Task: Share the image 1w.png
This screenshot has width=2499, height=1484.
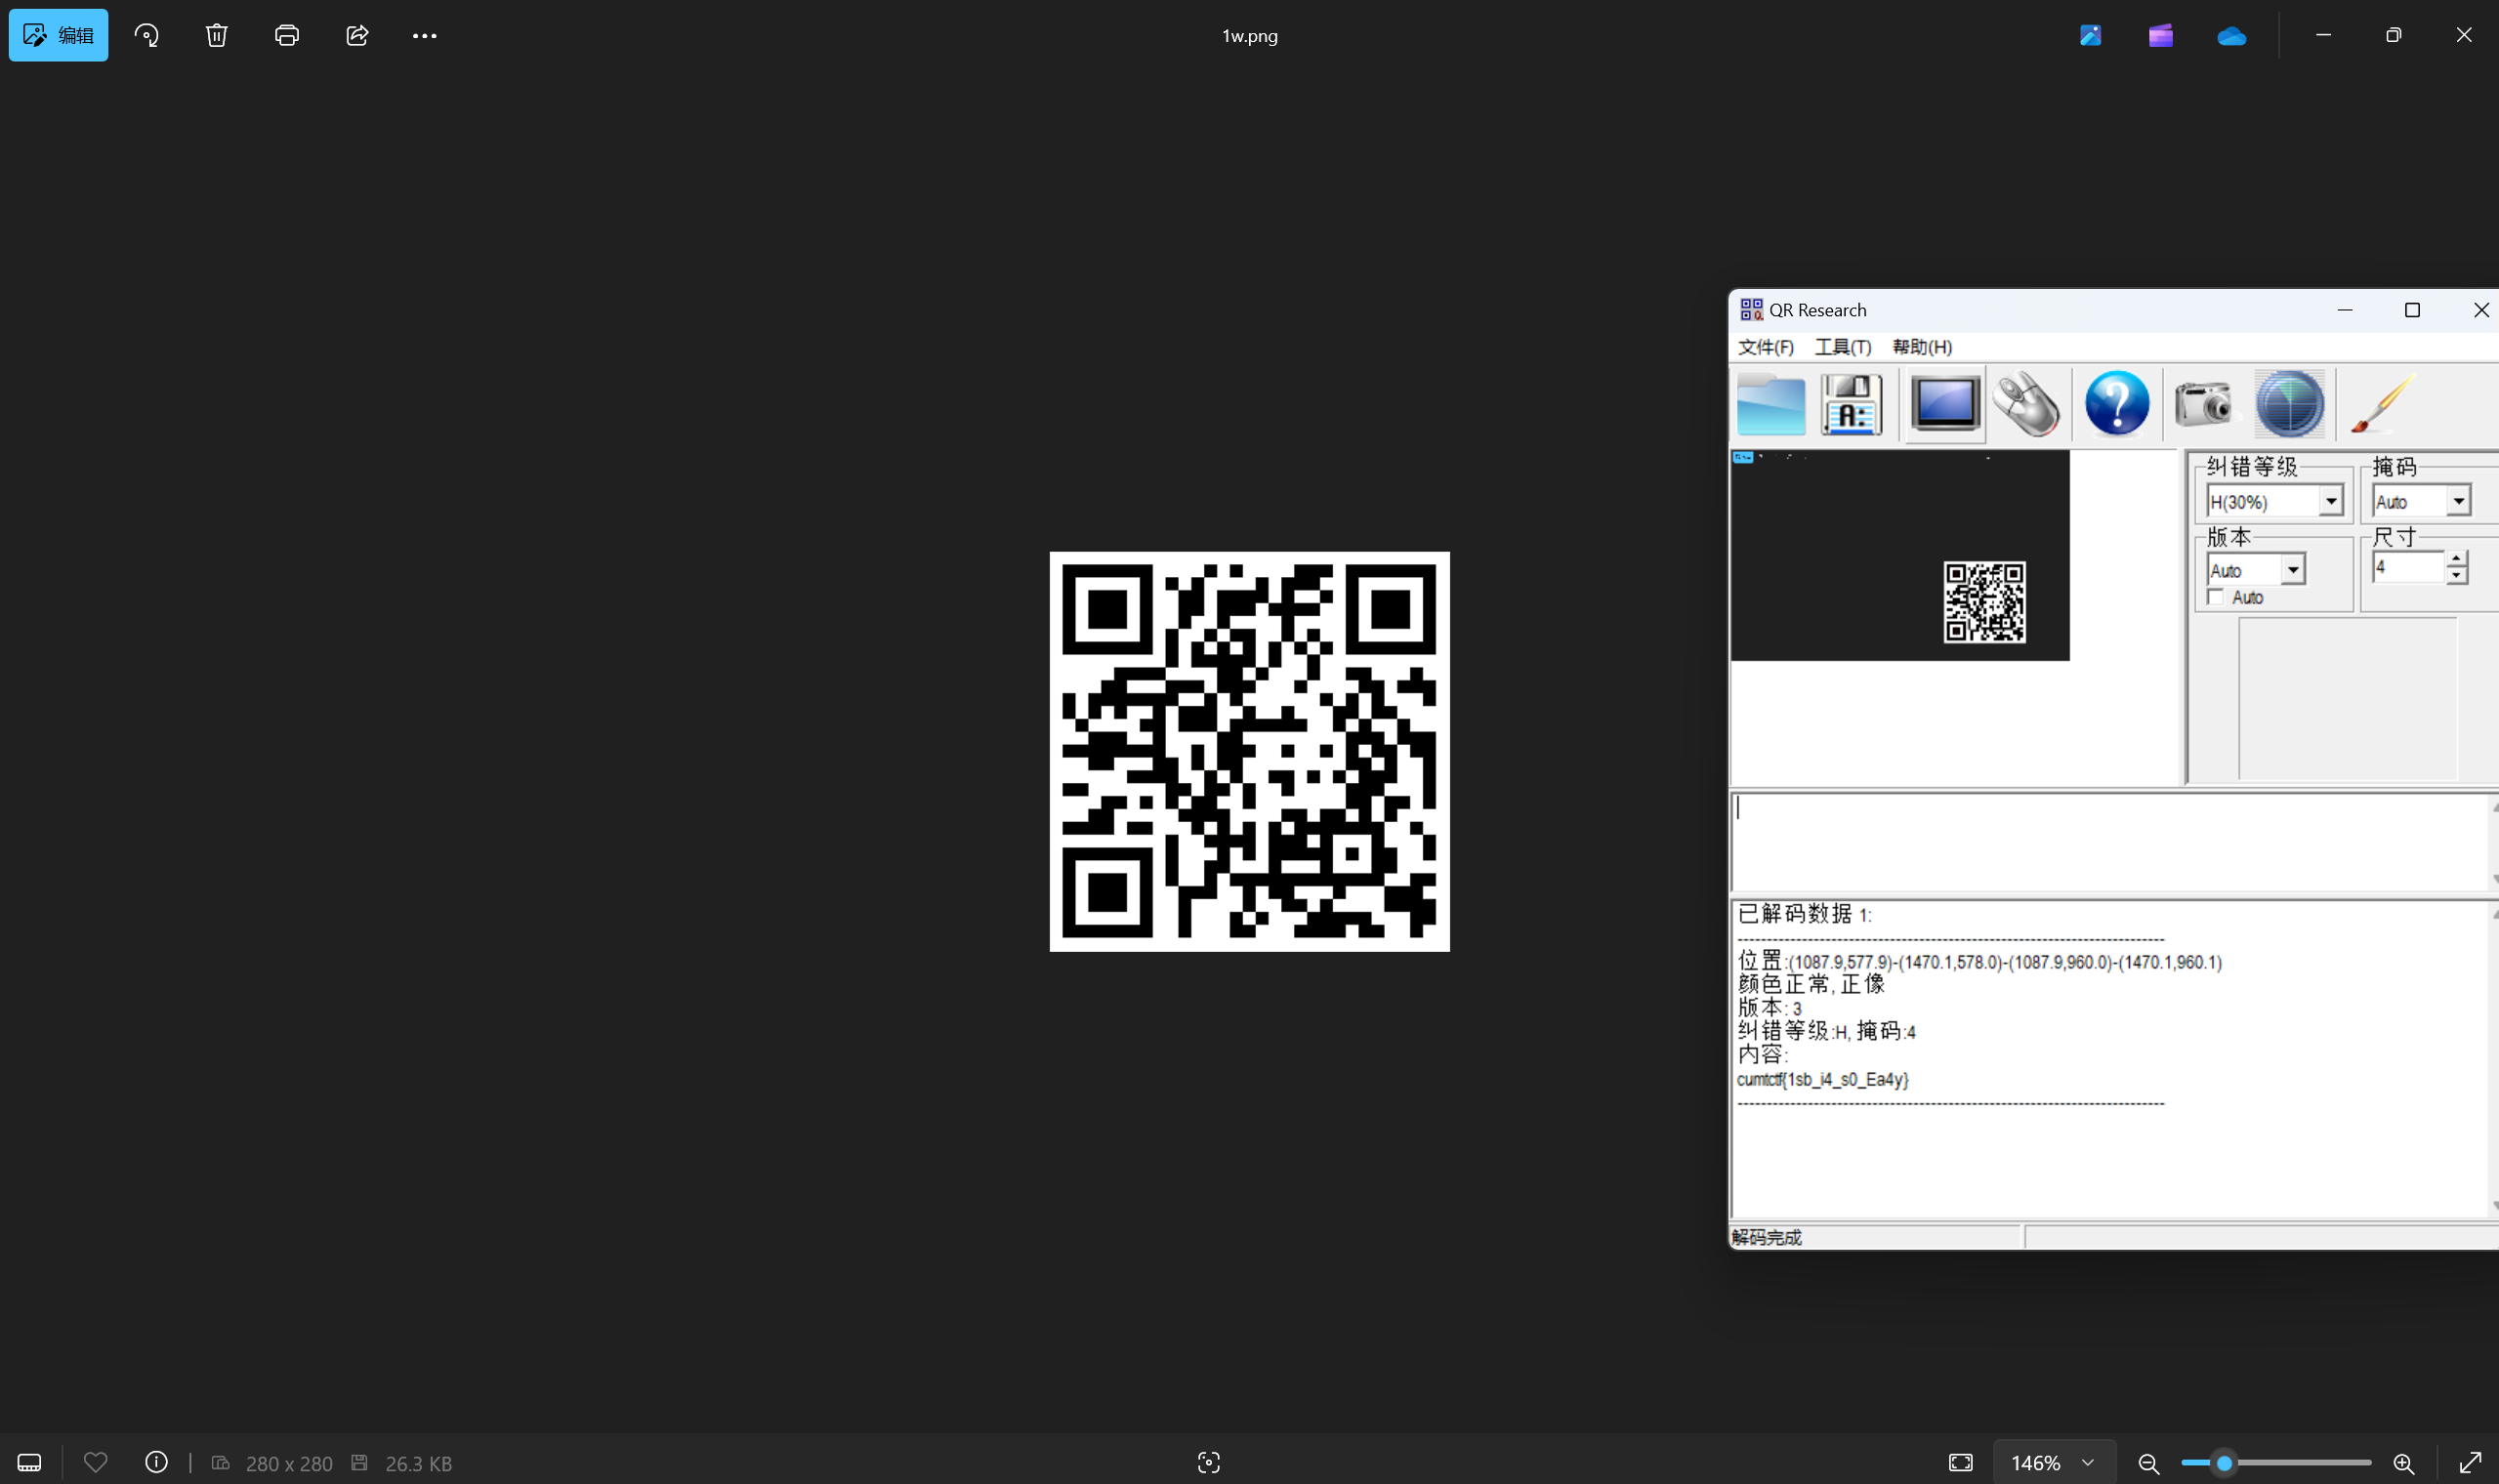Action: (357, 35)
